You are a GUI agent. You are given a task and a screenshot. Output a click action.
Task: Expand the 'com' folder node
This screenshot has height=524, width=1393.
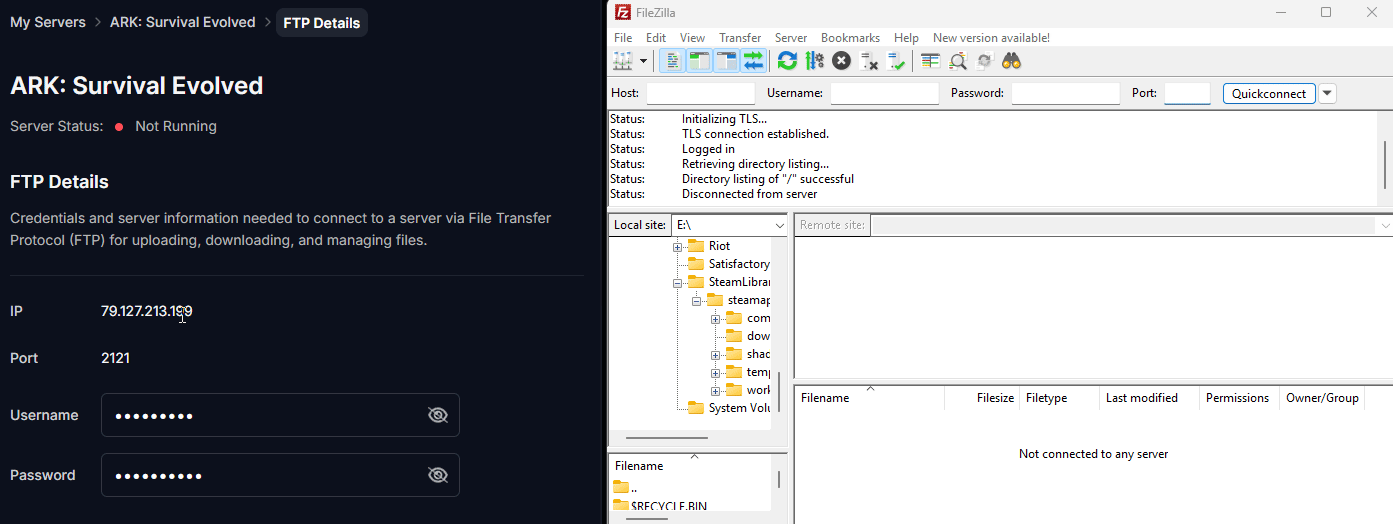coord(715,318)
